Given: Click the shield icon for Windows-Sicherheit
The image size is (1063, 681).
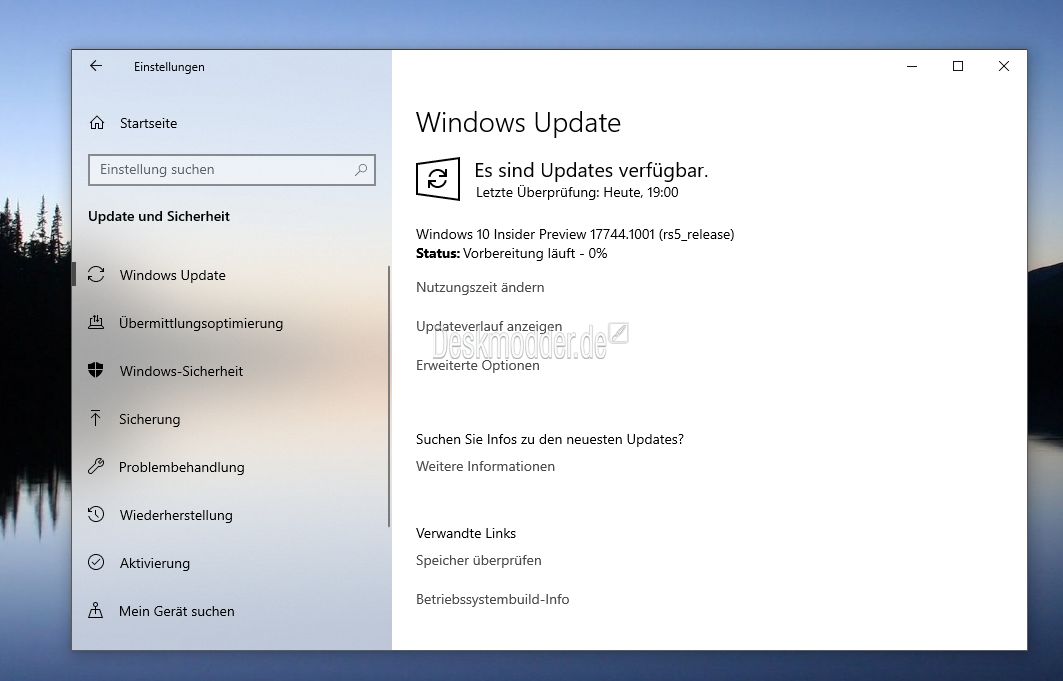Looking at the screenshot, I should [96, 370].
